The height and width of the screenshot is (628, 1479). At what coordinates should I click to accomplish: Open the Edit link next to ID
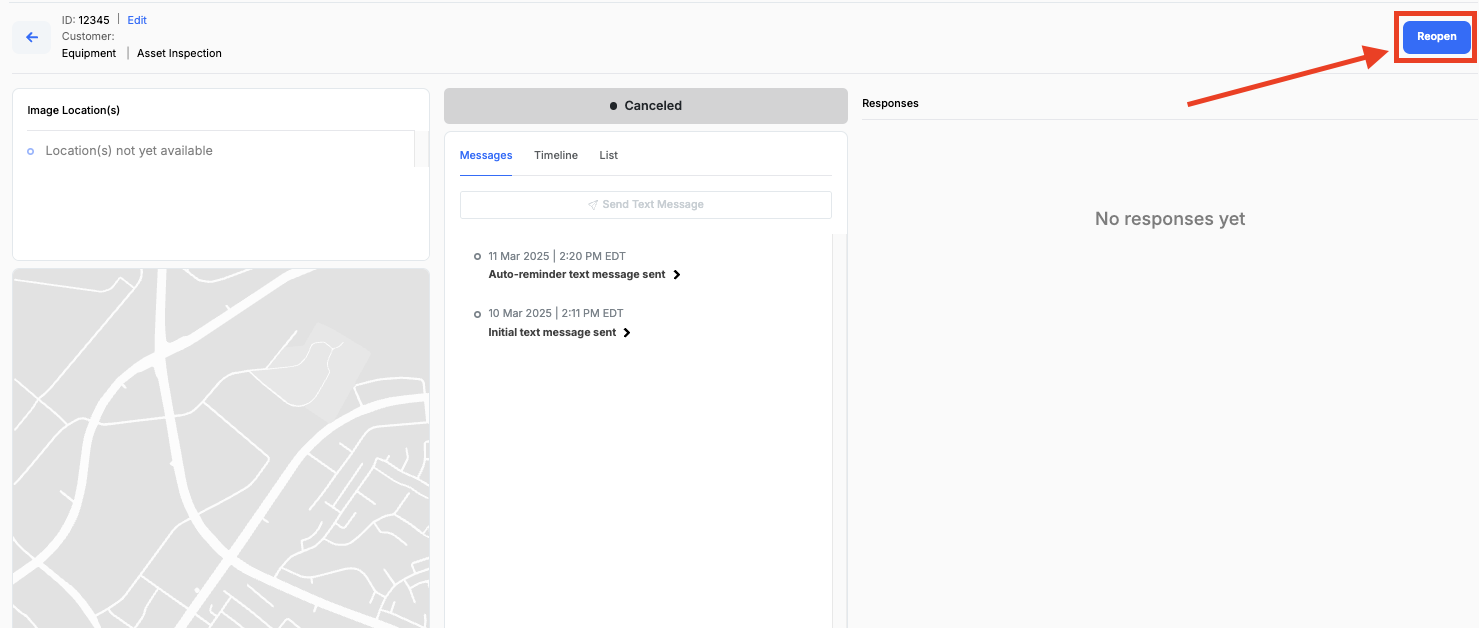pos(137,20)
